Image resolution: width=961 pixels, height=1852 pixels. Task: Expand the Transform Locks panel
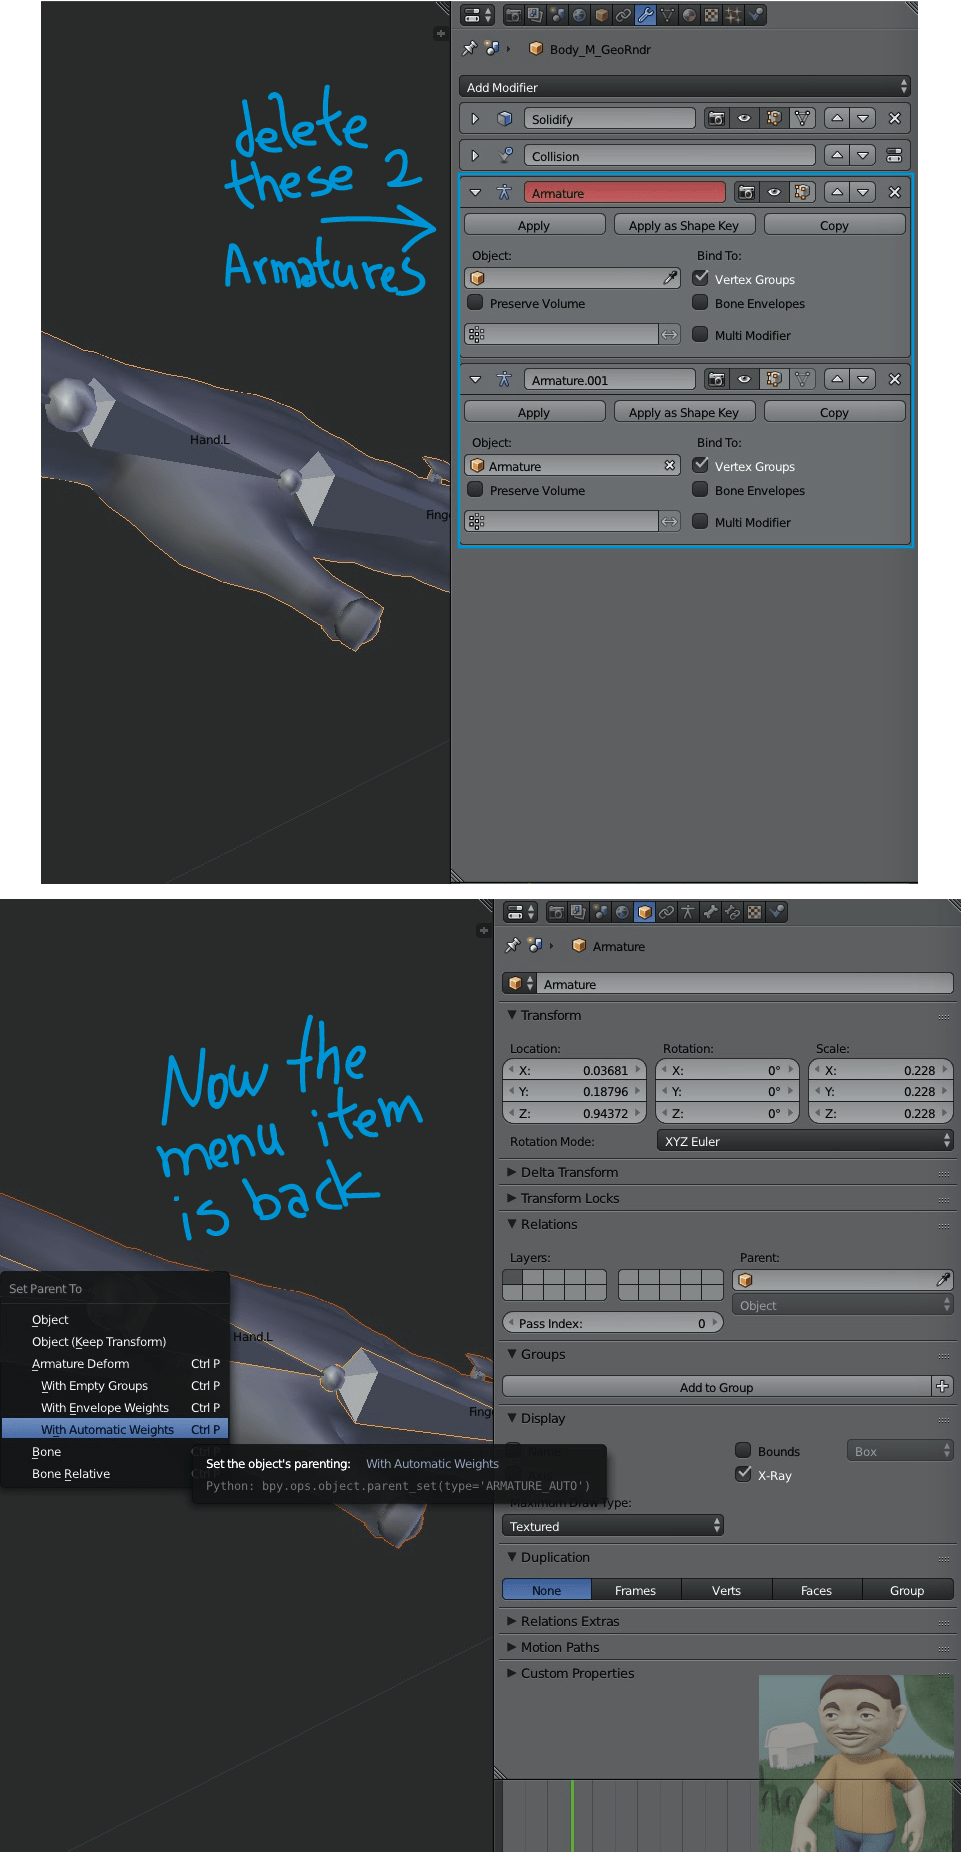570,1198
